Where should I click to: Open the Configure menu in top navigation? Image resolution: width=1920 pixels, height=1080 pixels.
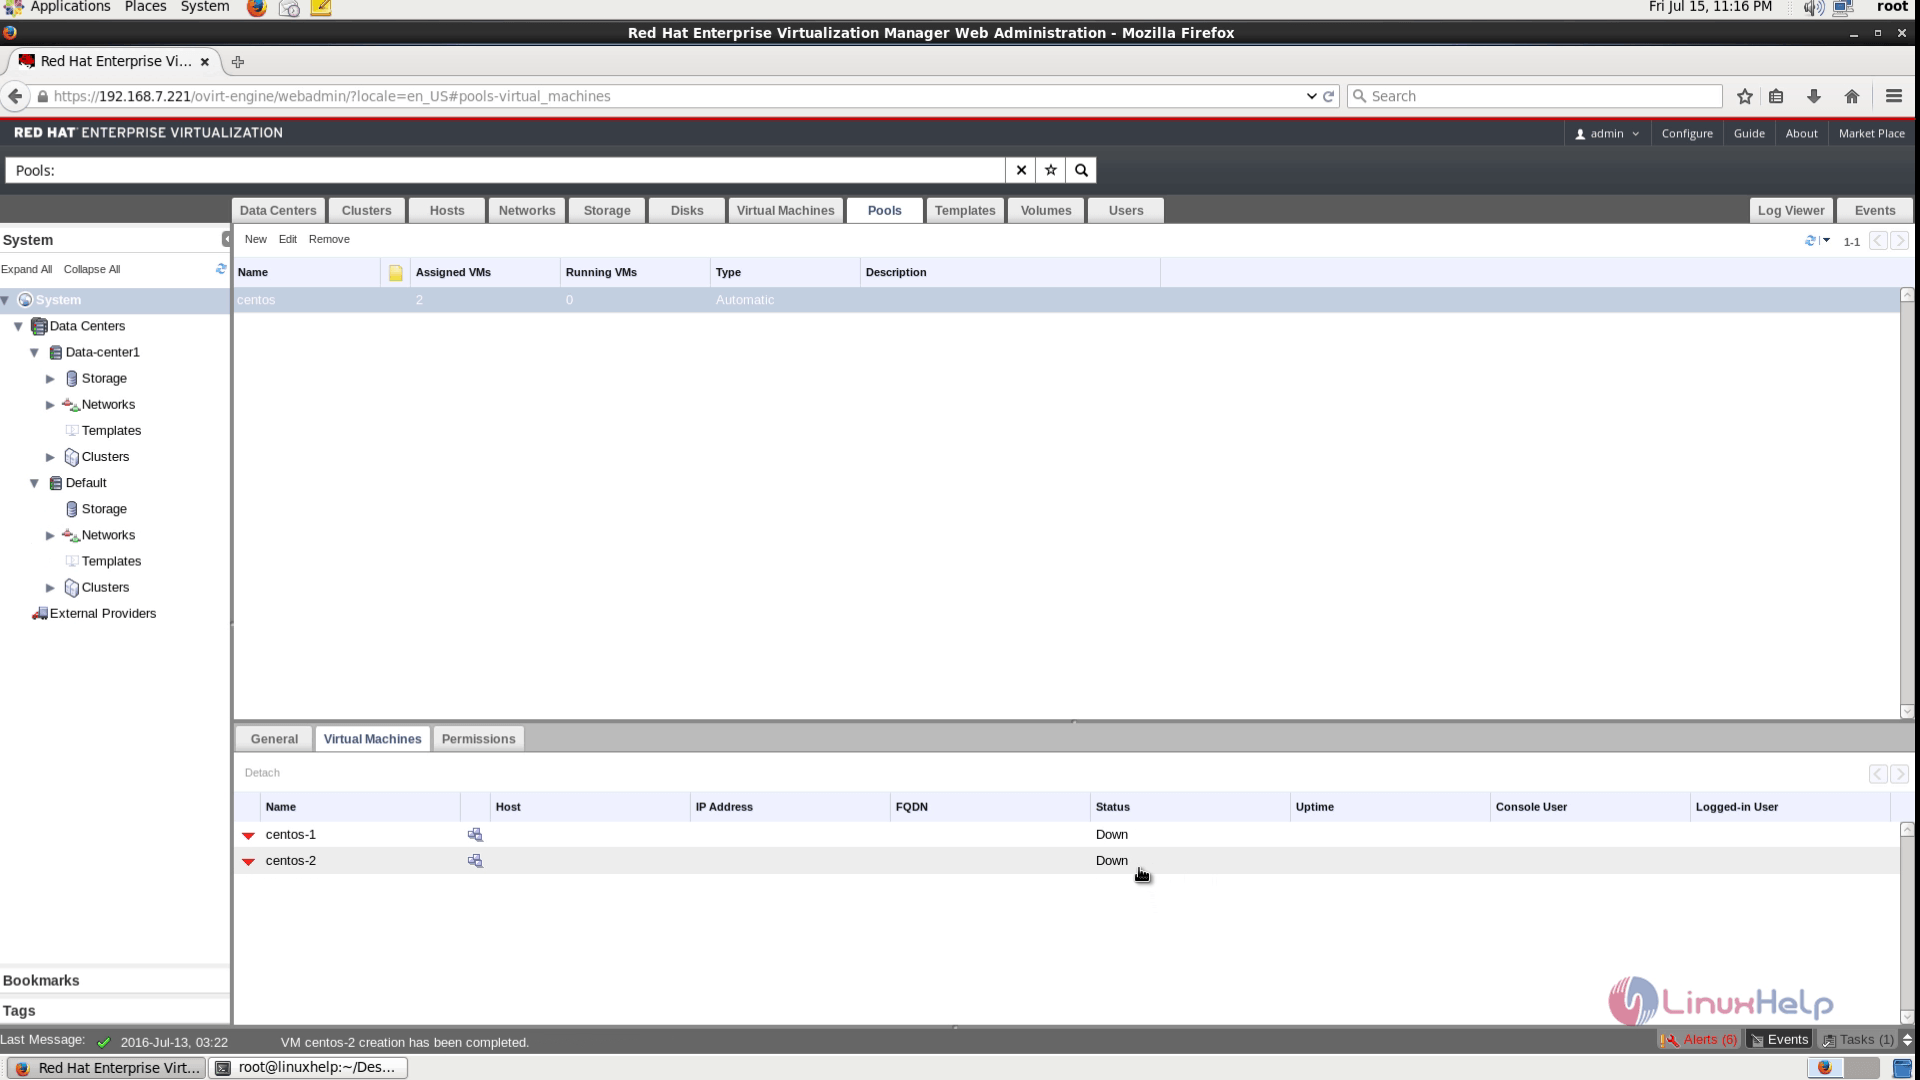point(1688,132)
